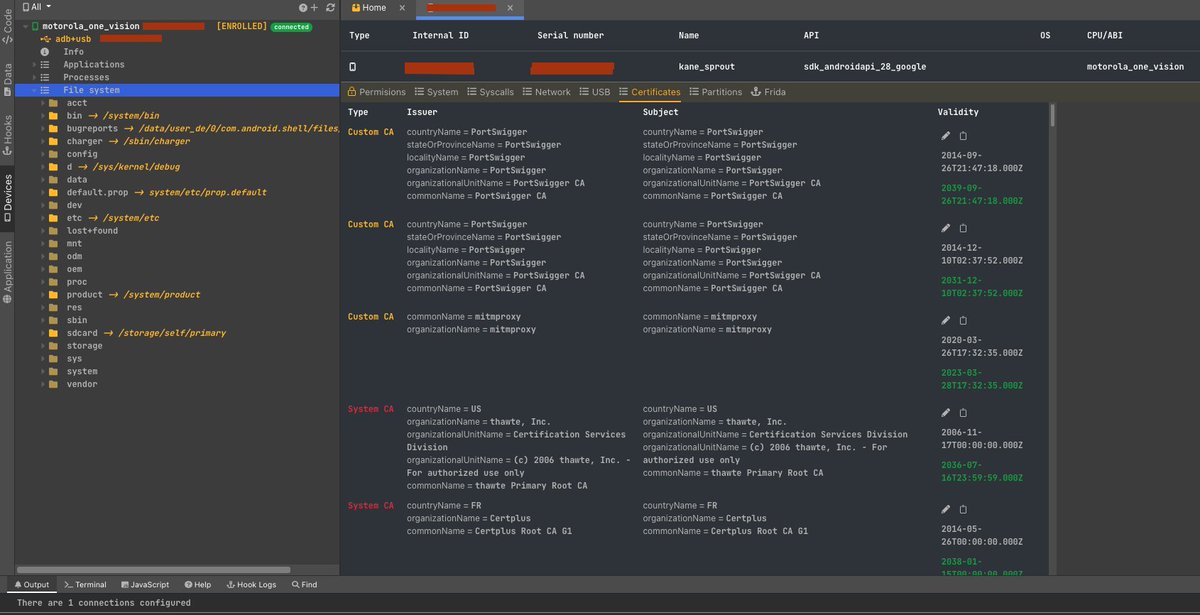Click the default.prop folder icon

[55, 192]
